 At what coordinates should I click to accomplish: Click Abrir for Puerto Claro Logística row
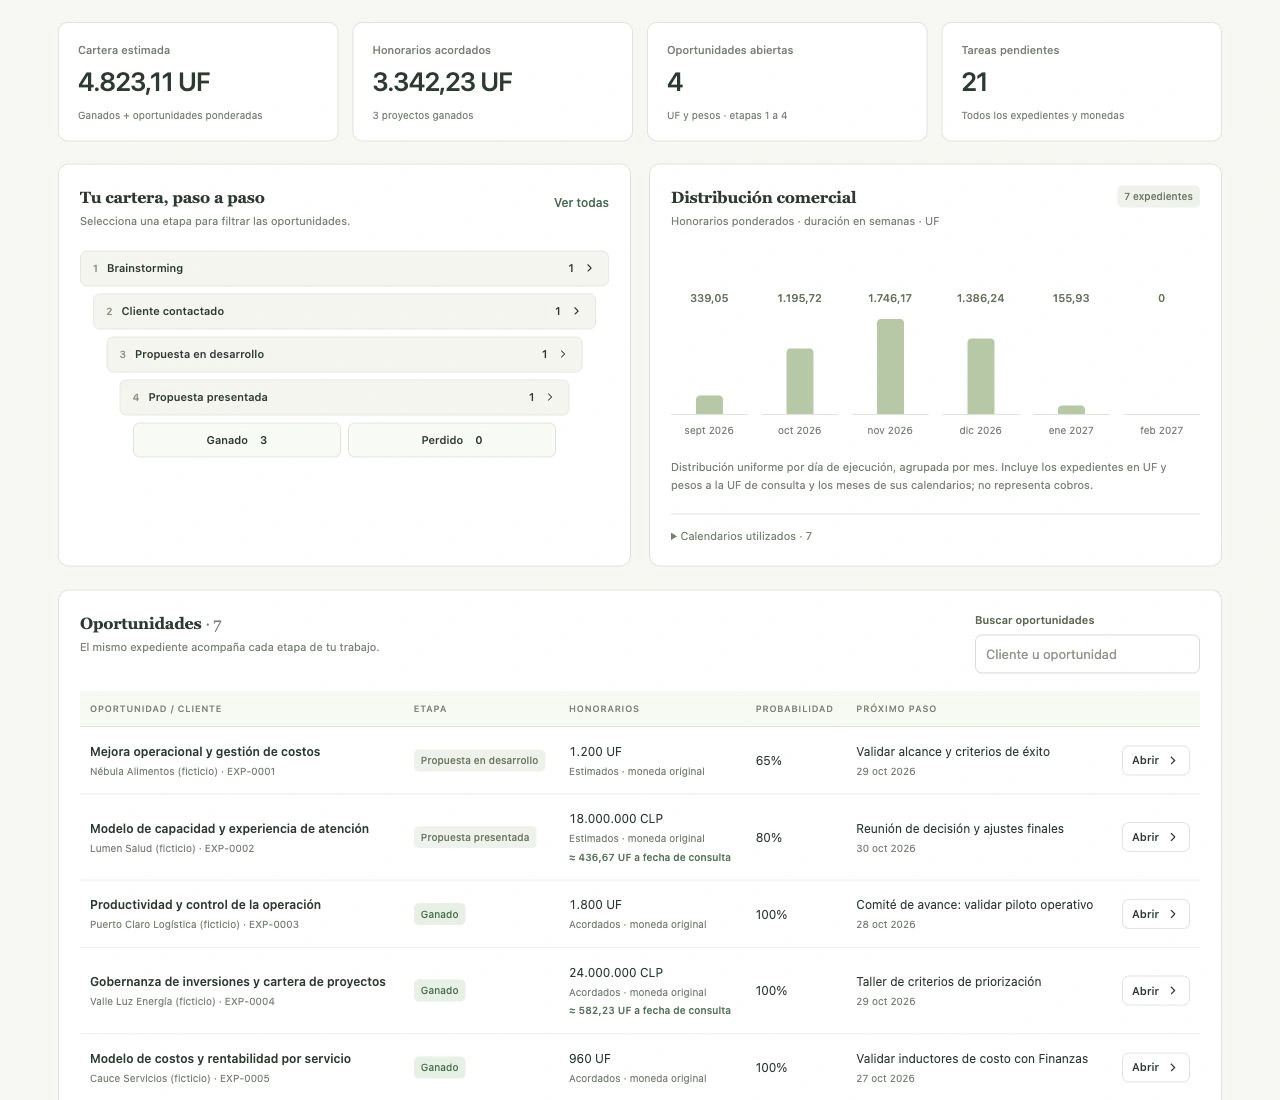pos(1155,914)
